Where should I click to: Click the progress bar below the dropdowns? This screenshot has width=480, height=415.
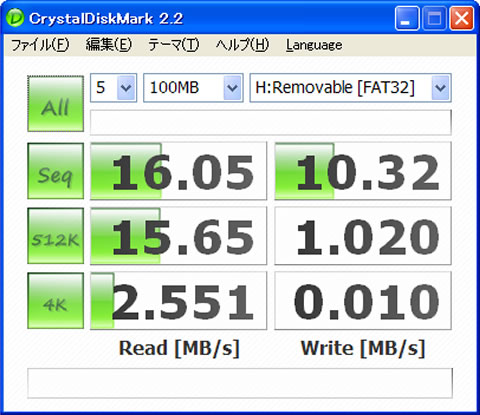[271, 122]
